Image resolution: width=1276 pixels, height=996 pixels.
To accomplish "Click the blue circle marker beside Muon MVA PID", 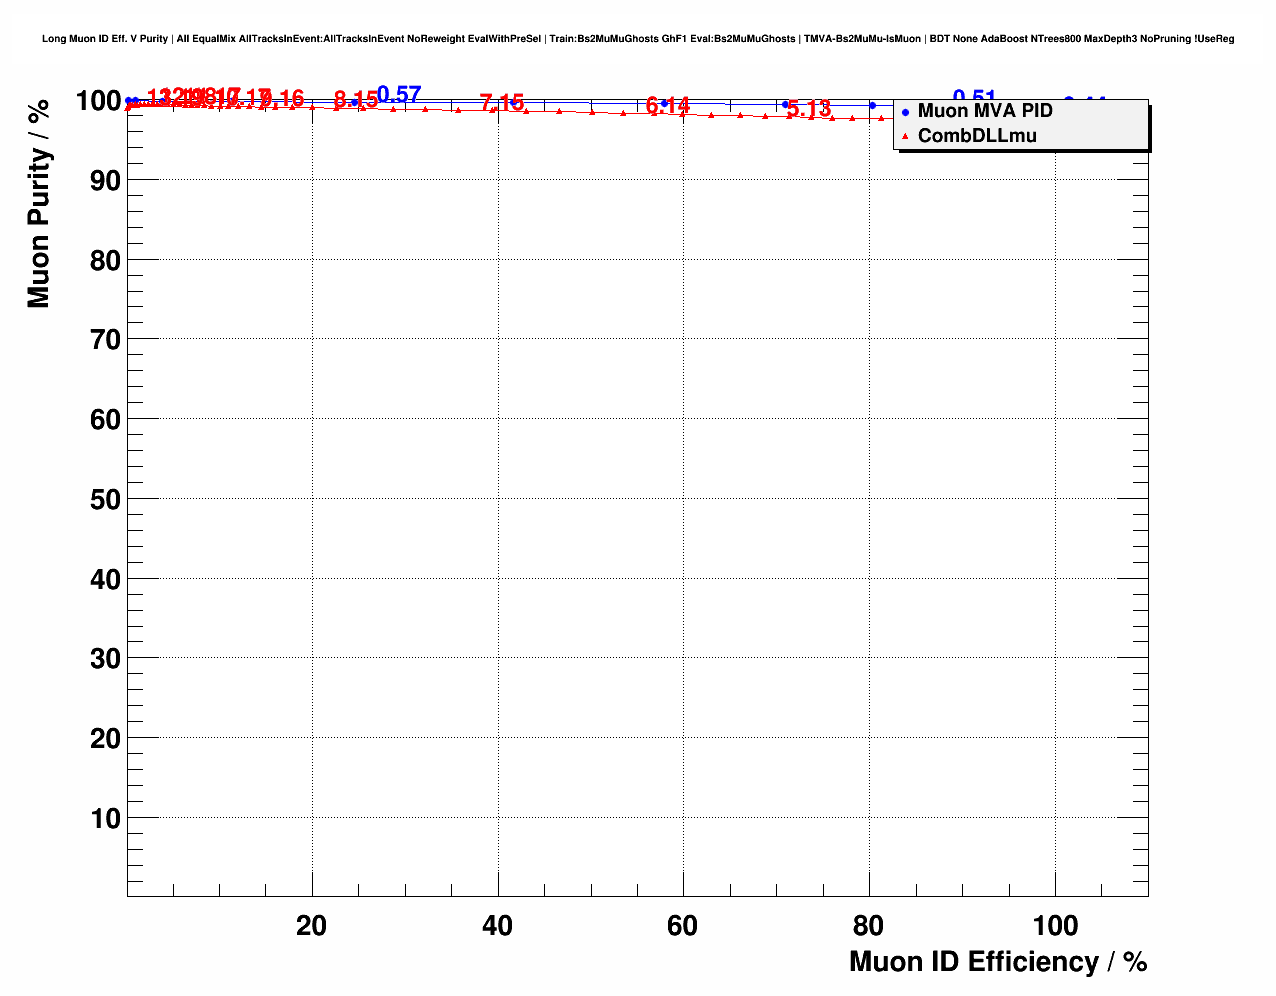I will click(905, 112).
